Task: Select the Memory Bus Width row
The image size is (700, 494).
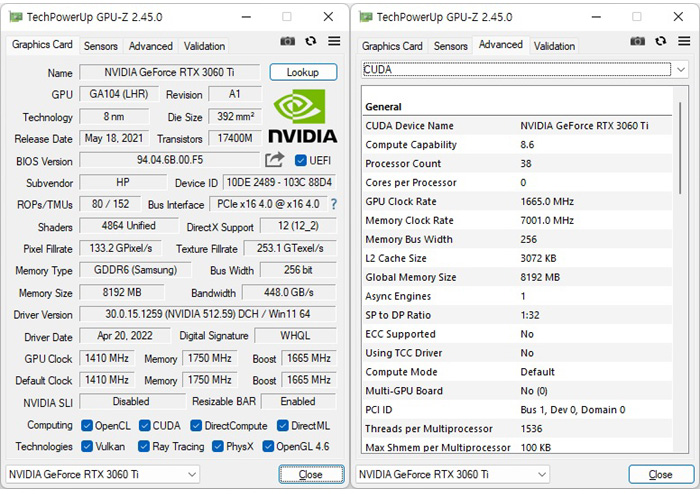Action: [x=518, y=240]
